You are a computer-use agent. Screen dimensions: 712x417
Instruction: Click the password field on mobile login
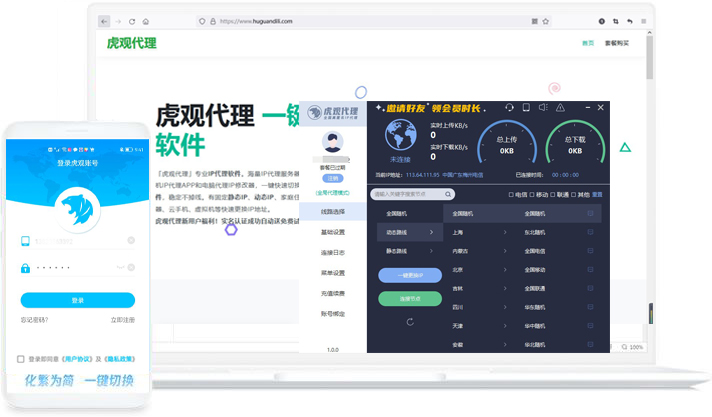[78, 268]
